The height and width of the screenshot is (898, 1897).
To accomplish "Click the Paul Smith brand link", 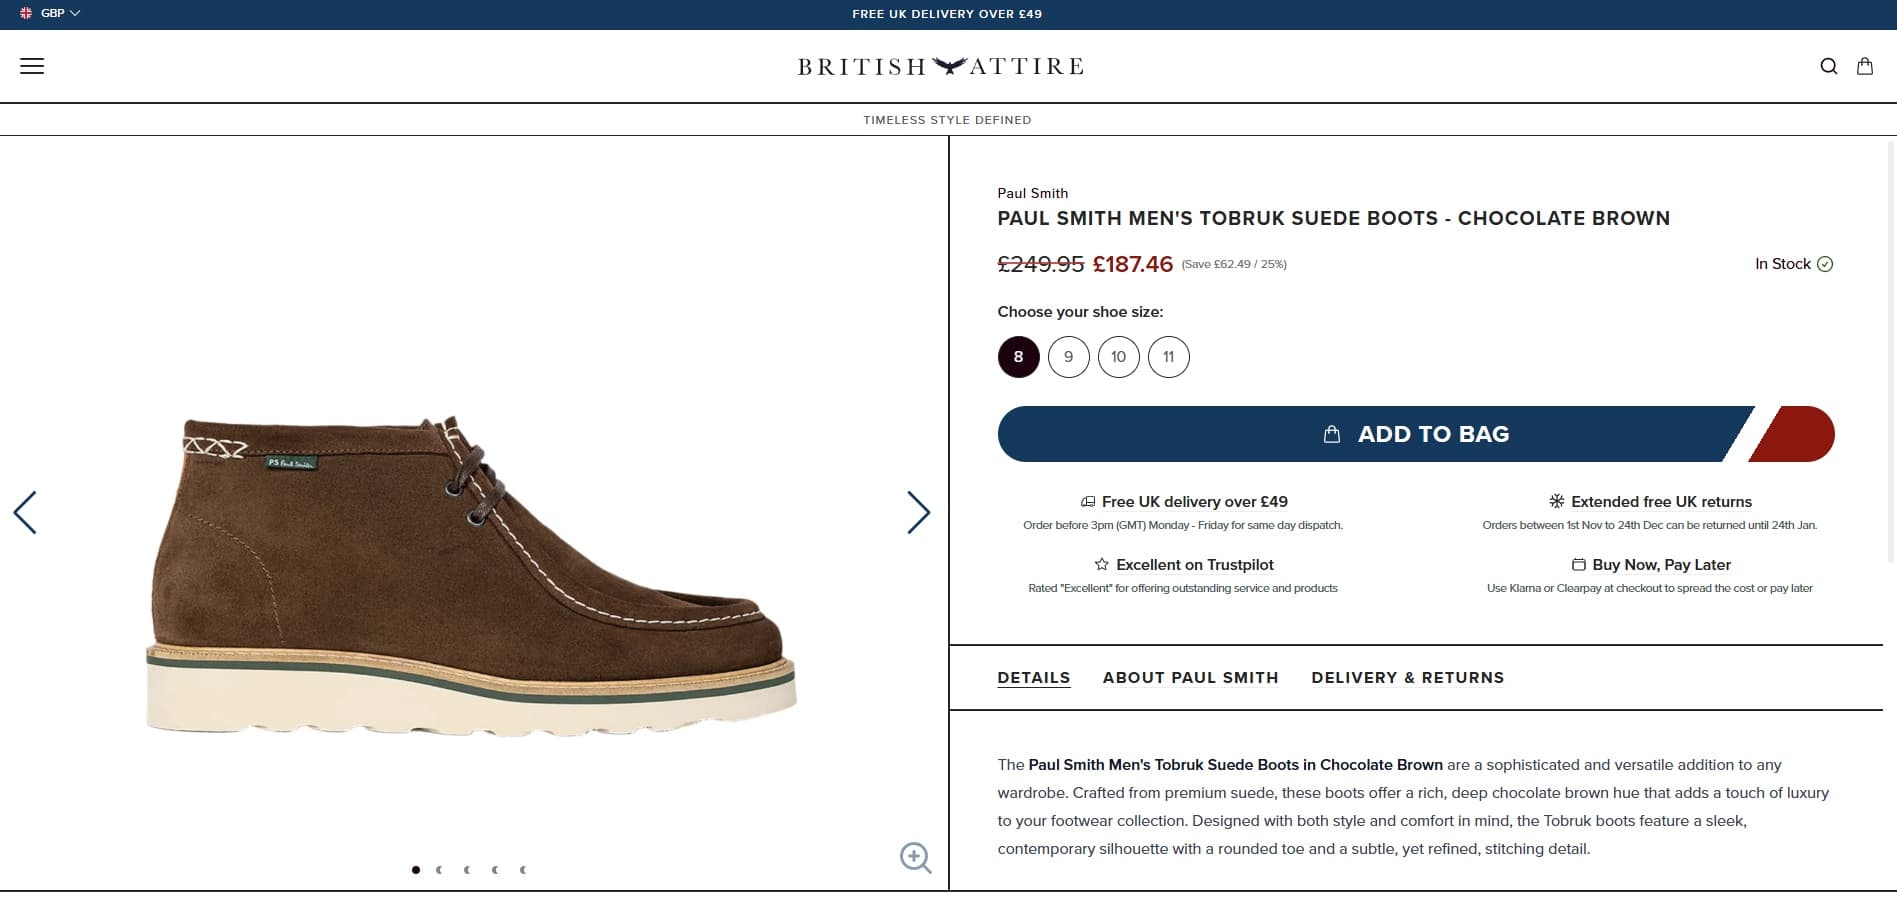I will pos(1032,193).
